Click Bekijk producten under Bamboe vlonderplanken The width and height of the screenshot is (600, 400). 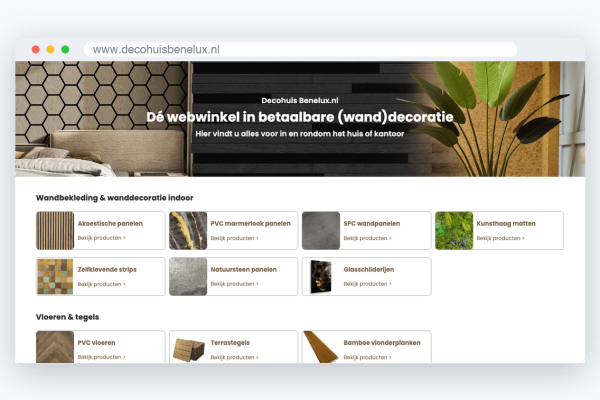367,357
